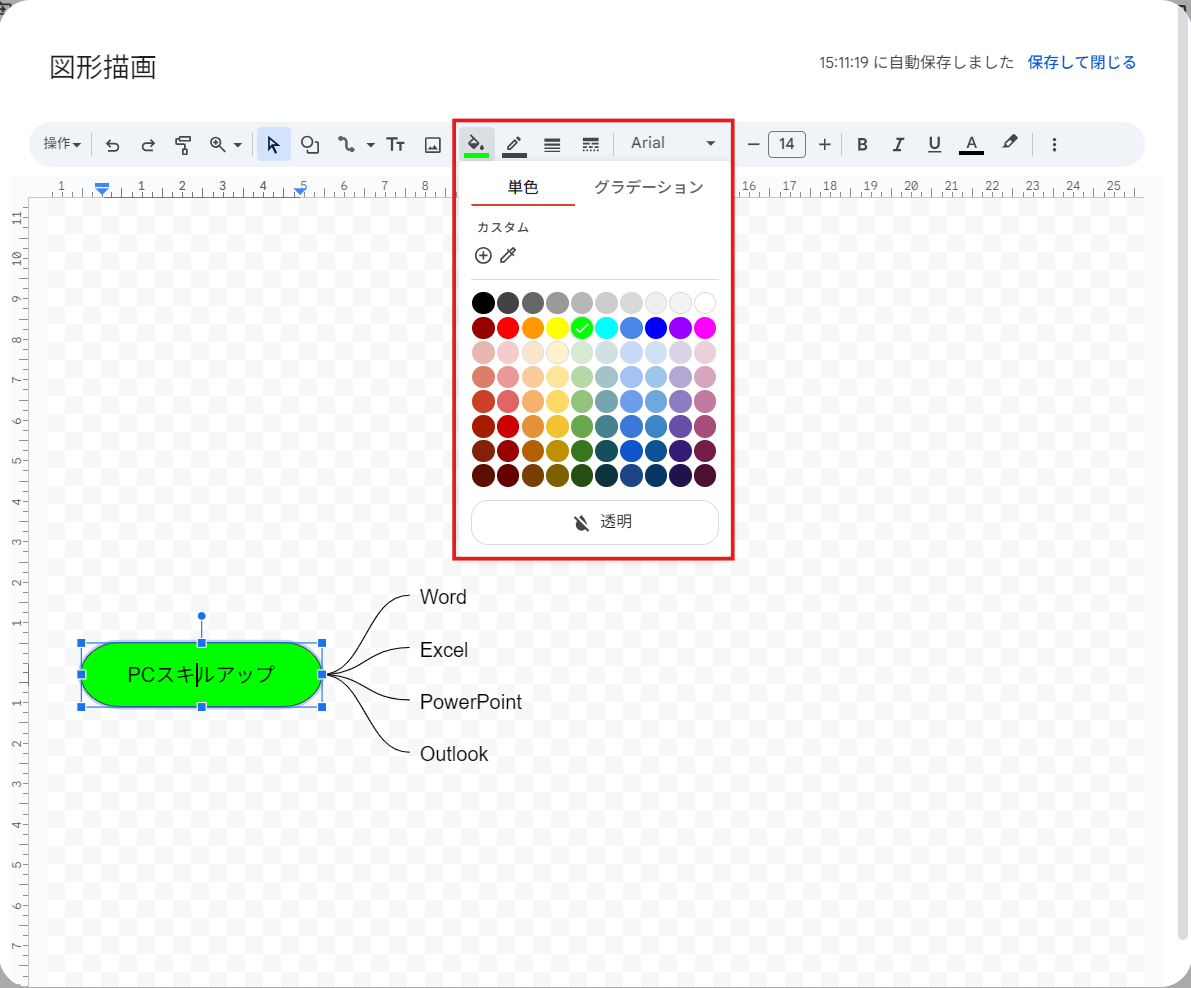Click the green PCスキルアップ shape
The width and height of the screenshot is (1191, 988).
point(201,674)
